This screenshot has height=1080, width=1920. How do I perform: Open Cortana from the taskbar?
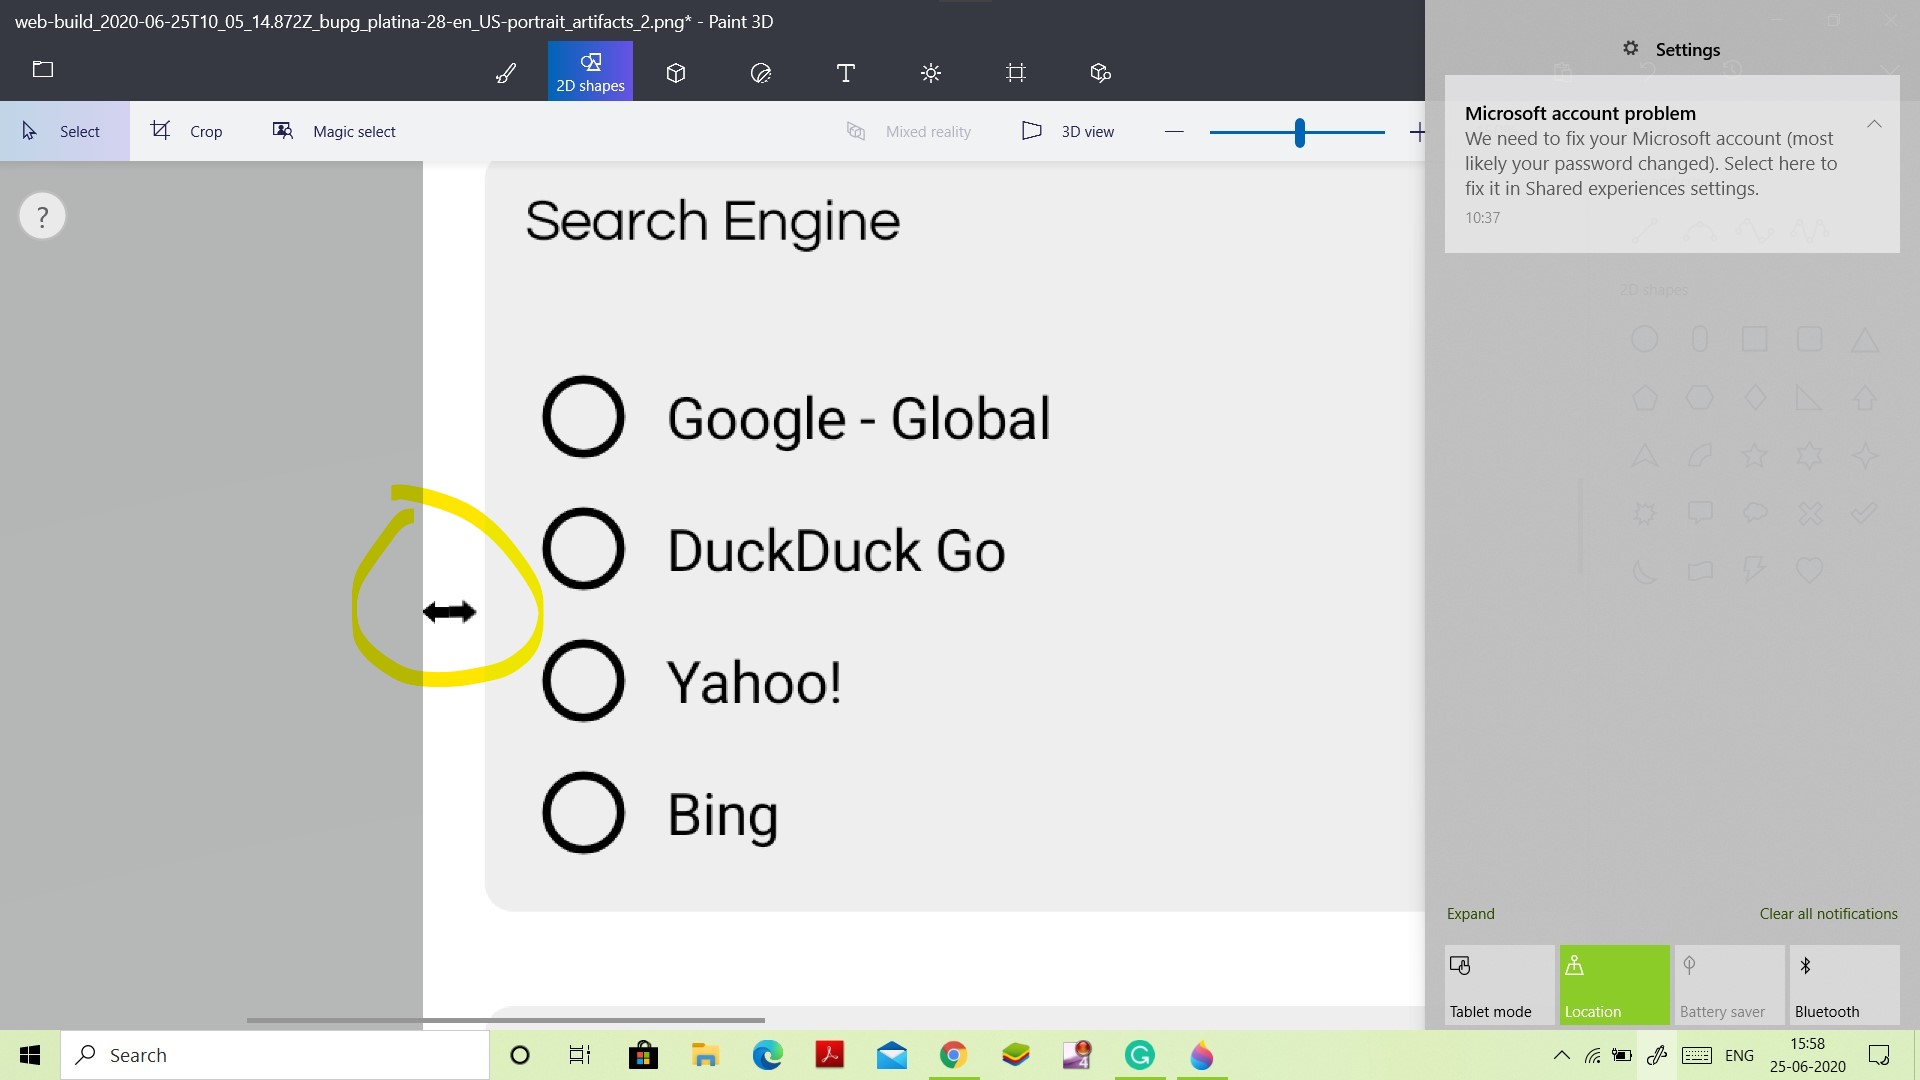[x=520, y=1055]
